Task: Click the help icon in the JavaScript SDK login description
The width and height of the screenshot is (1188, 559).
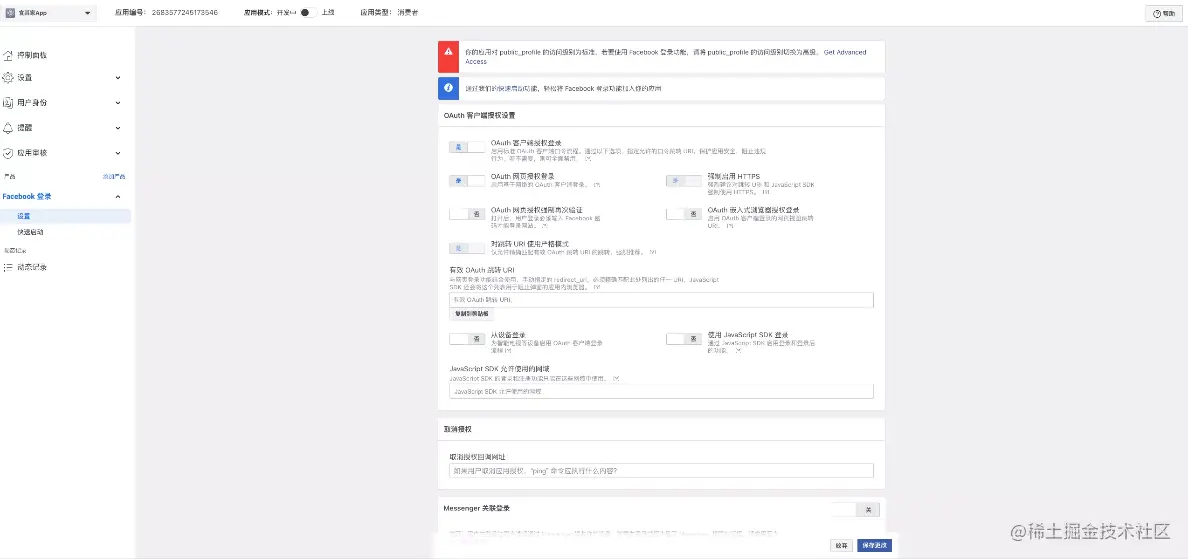Action: pos(738,351)
